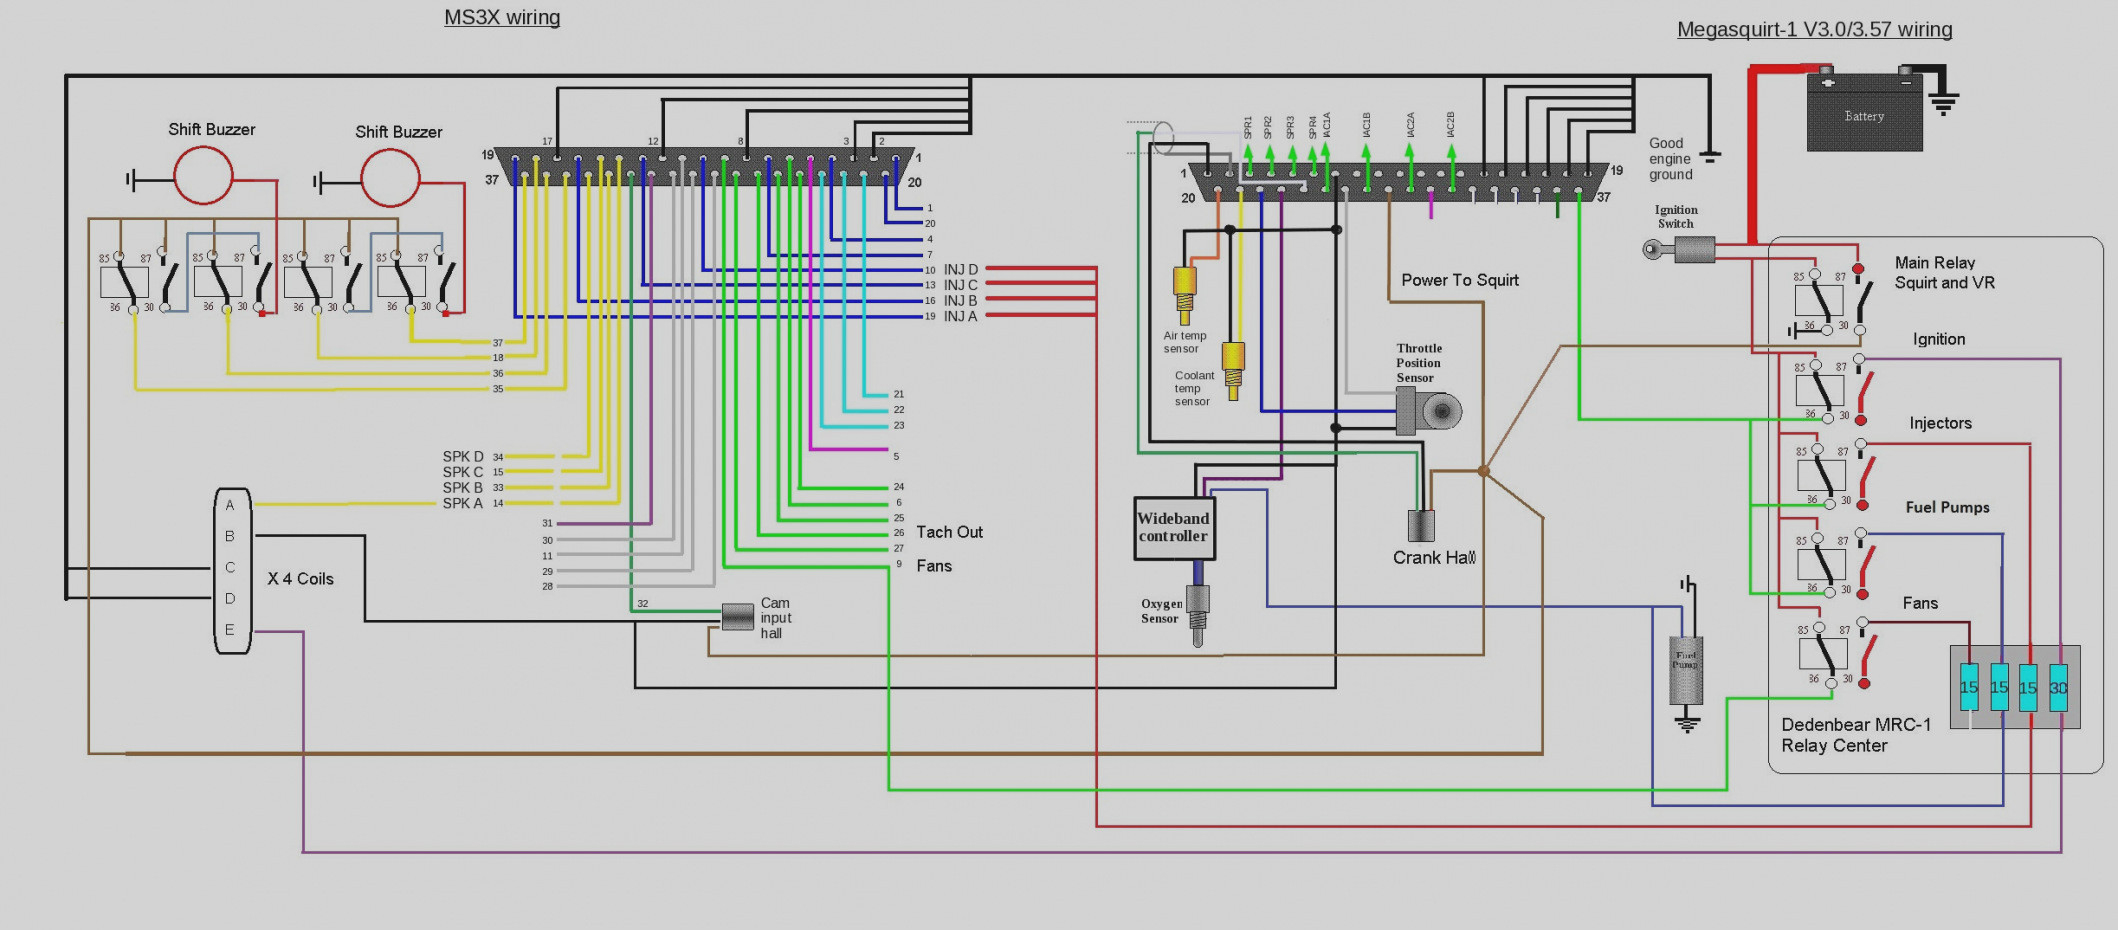
Task: Click the Cam input hall sensor icon
Action: (738, 617)
